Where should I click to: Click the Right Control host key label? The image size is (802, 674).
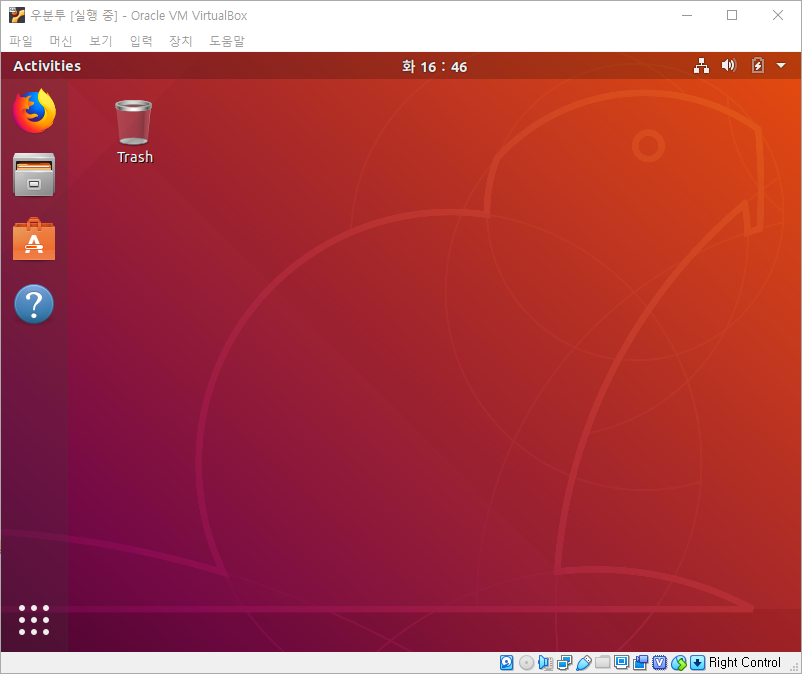pos(745,663)
